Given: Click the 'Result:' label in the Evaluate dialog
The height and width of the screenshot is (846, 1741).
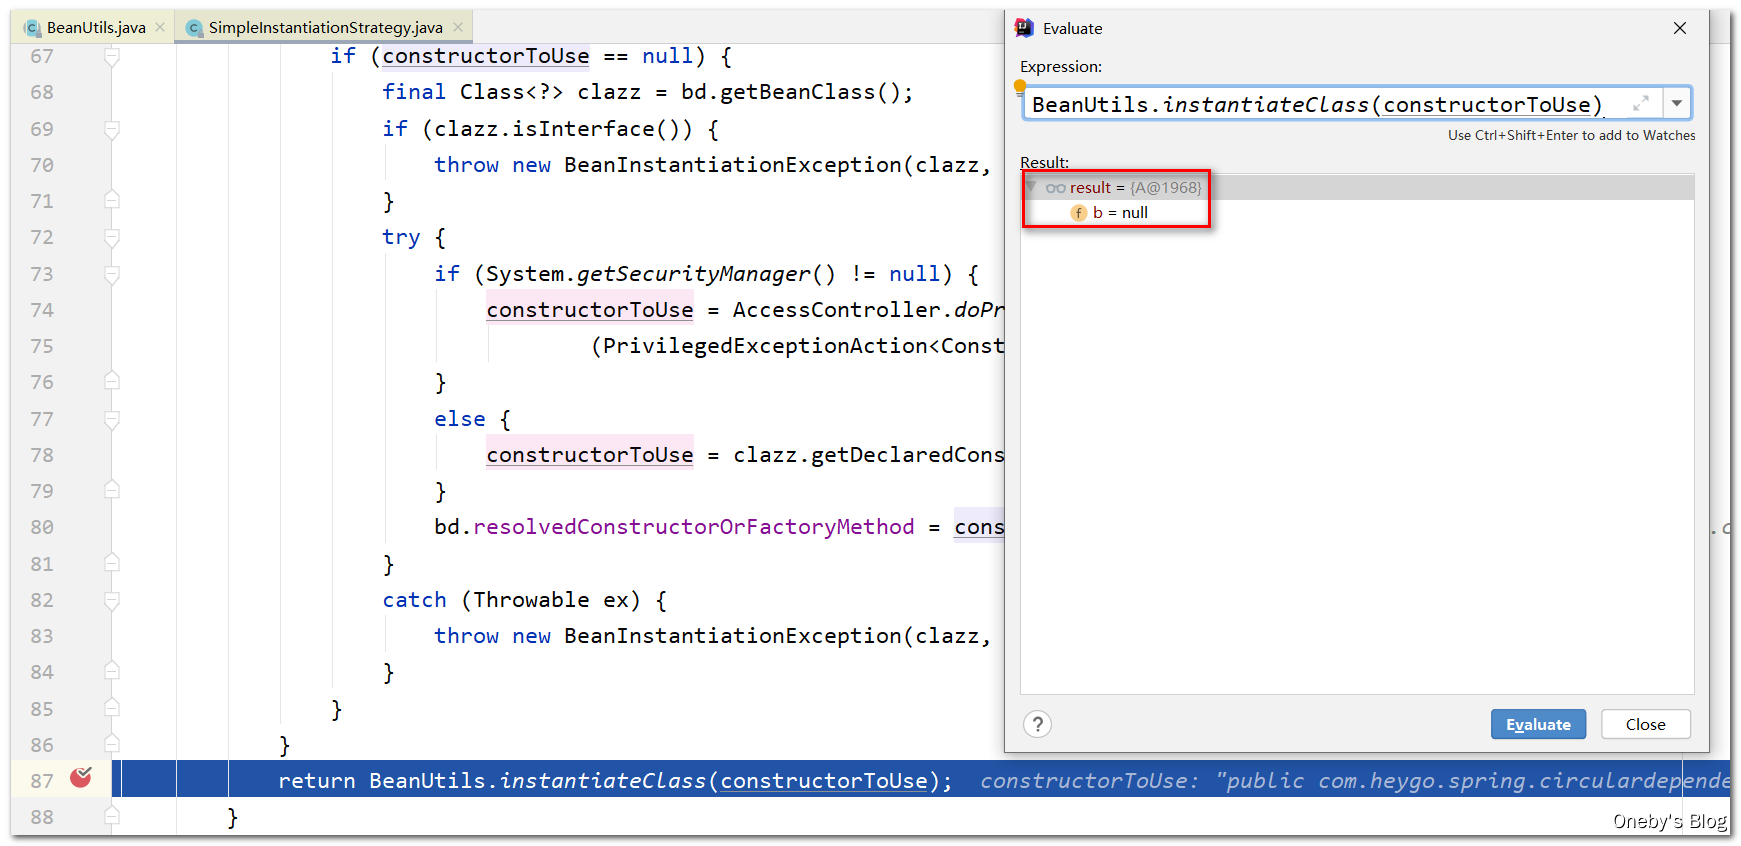Looking at the screenshot, I should tap(1044, 162).
